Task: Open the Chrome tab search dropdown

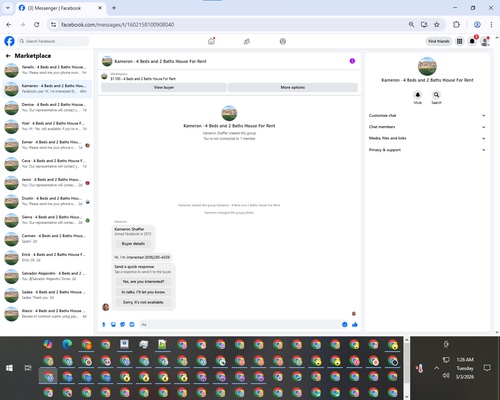Action: (8, 8)
